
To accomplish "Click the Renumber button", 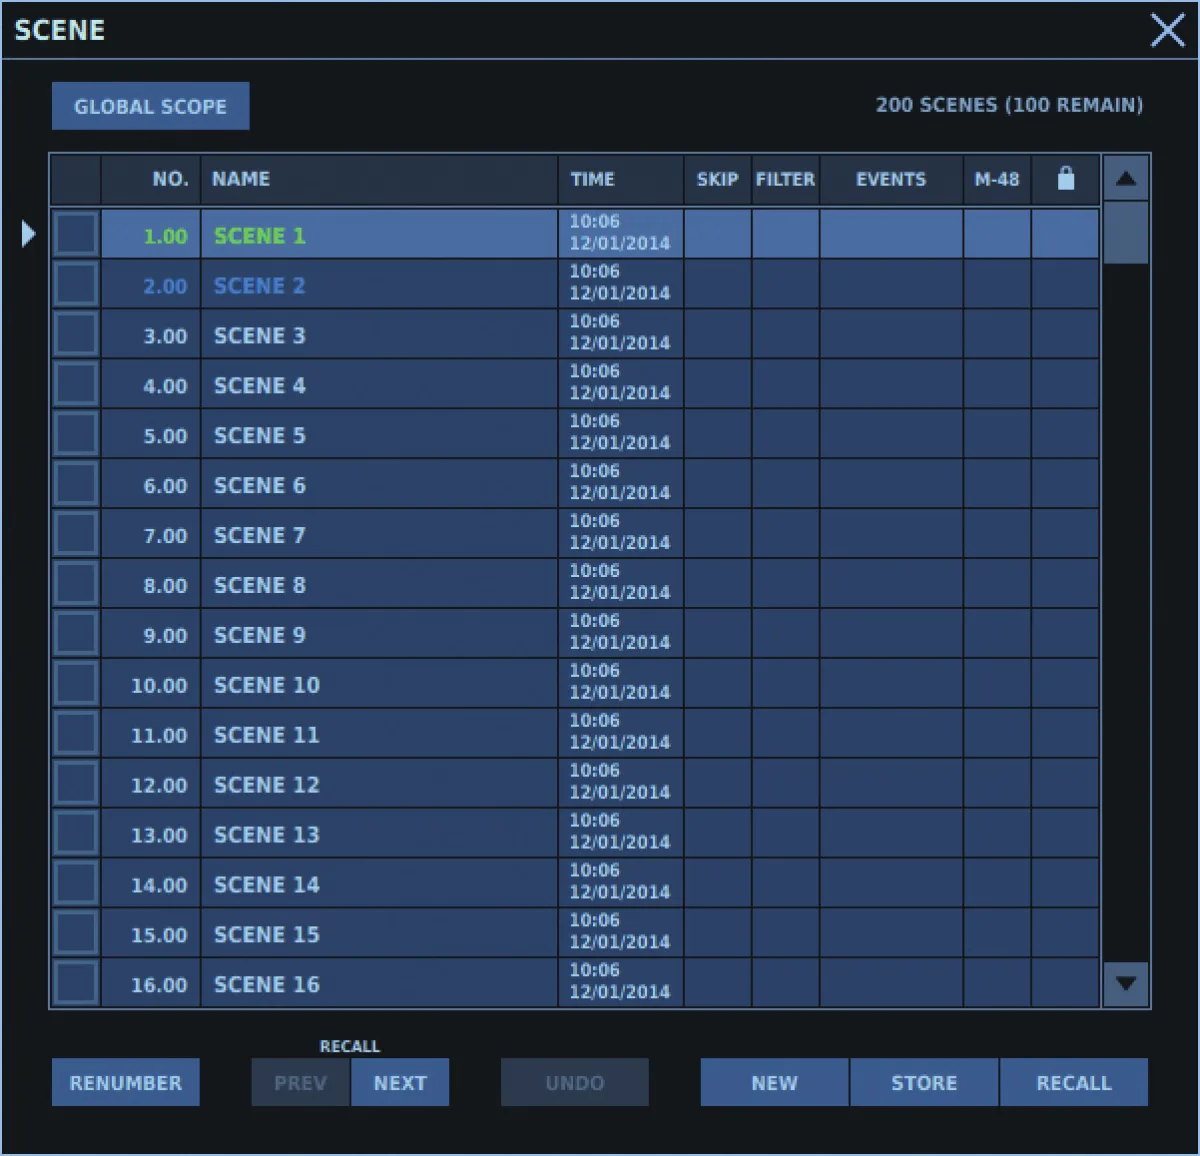I will pyautogui.click(x=126, y=1083).
